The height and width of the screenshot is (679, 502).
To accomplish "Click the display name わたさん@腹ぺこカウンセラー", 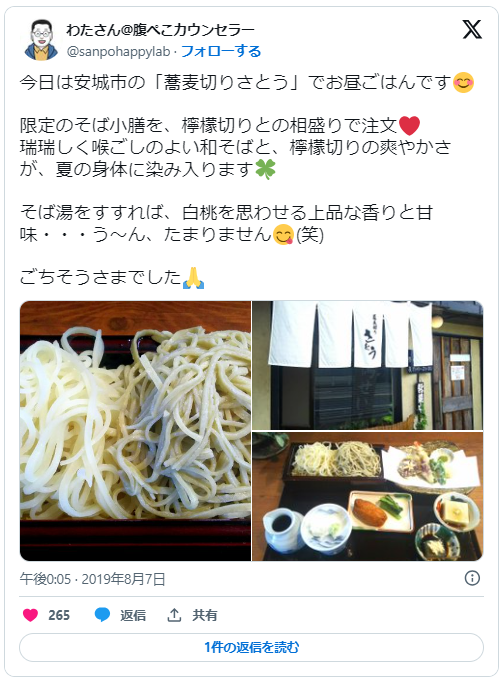I will 160,30.
